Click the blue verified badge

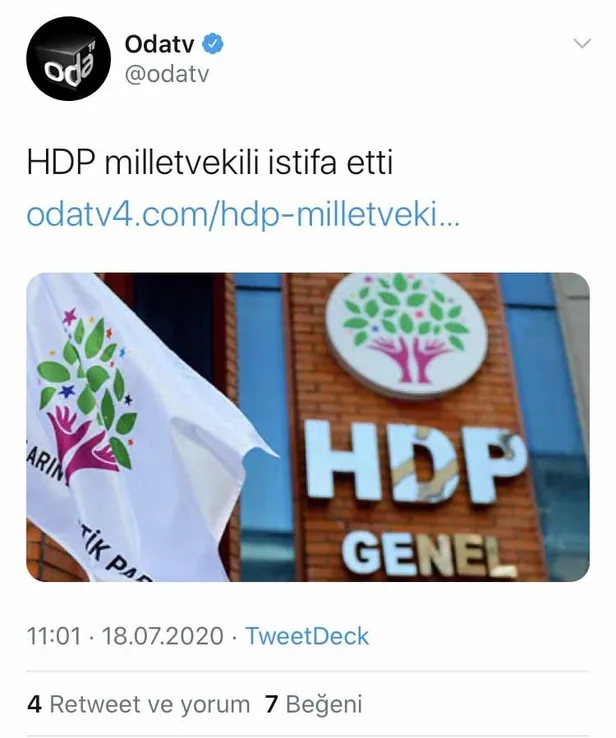click(213, 44)
